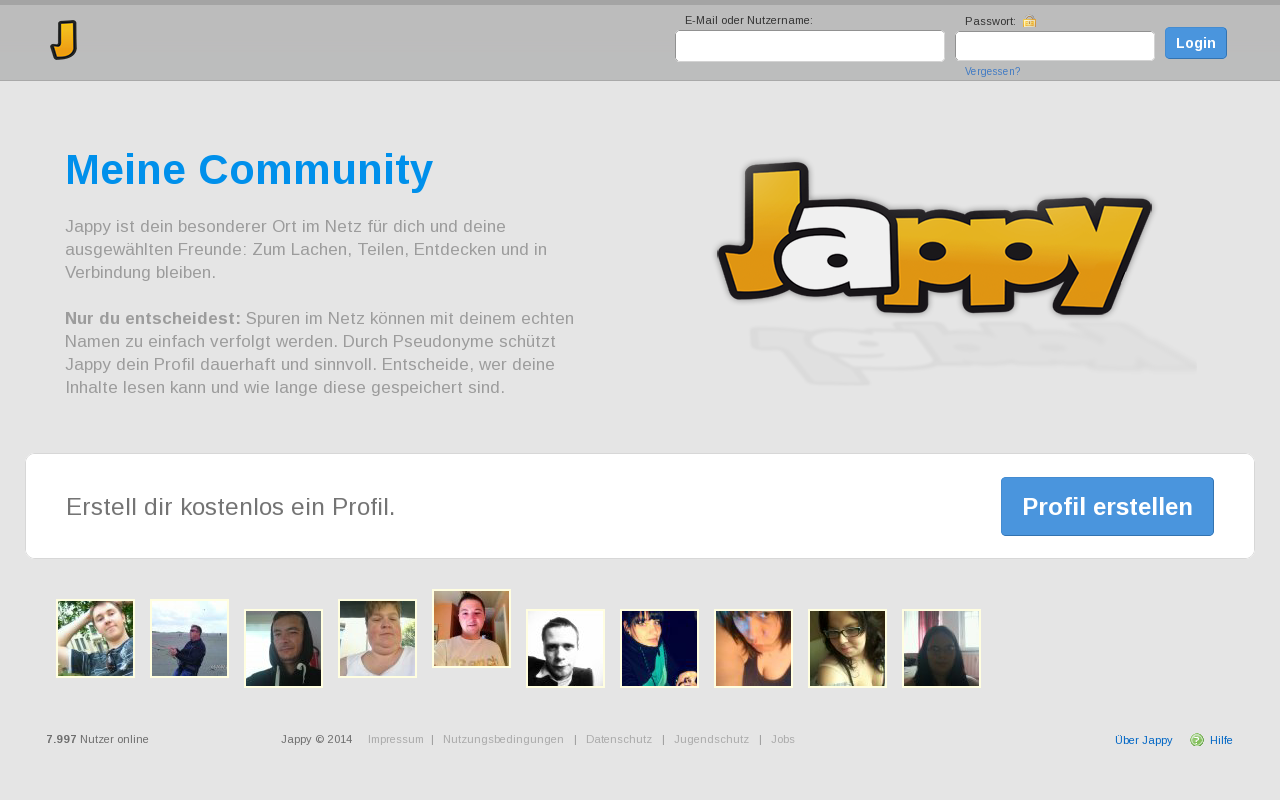Screen dimensions: 1280x800
Task: Click the Jappy © 2014 footer text
Action: tap(317, 739)
